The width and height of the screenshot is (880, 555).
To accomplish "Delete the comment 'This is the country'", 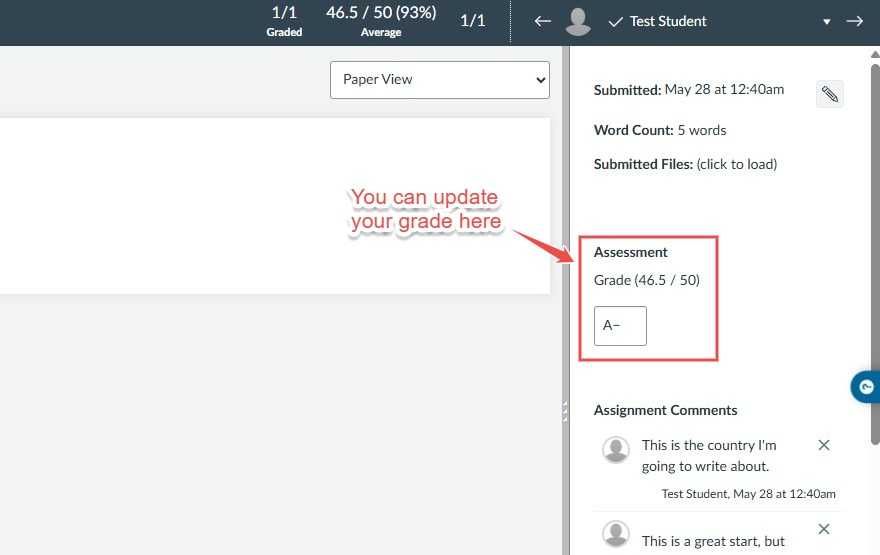I will point(824,445).
